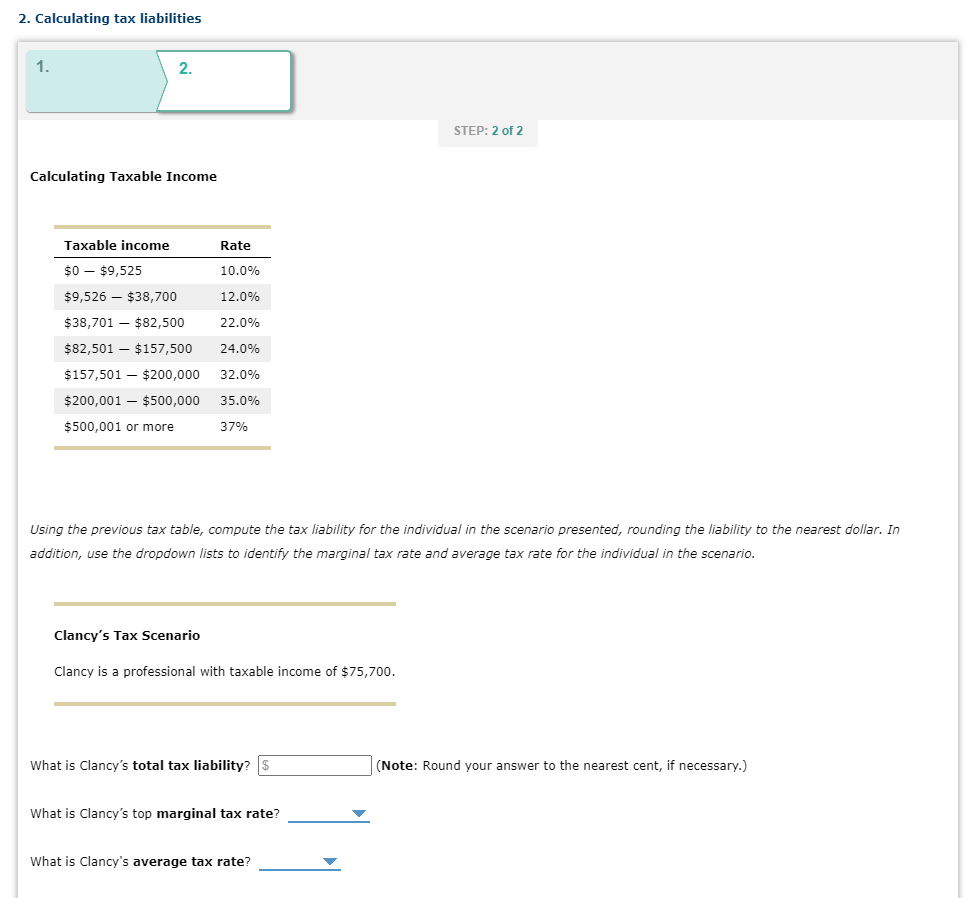This screenshot has height=898, width=966.
Task: Select the $9,526 — $38,700 bracket row
Action: (x=163, y=297)
